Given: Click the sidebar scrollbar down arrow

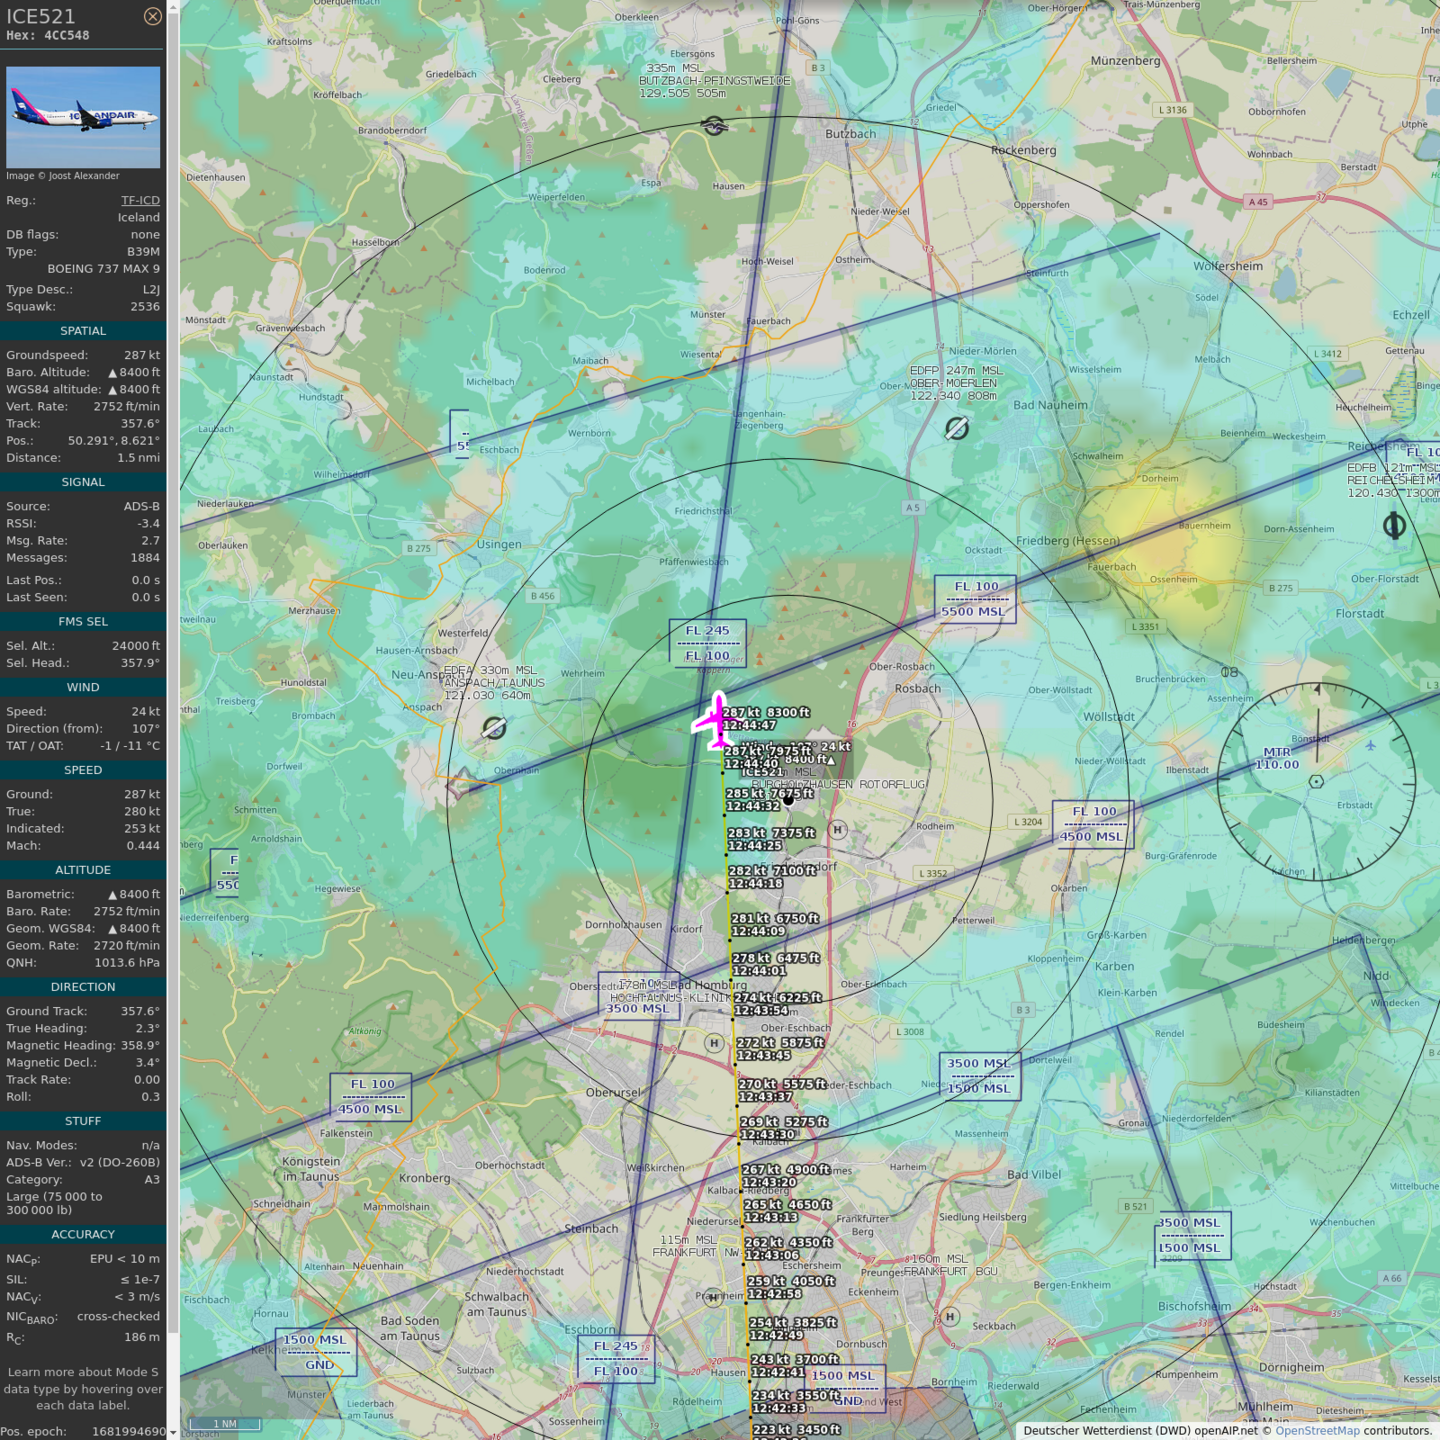Looking at the screenshot, I should 173,1432.
